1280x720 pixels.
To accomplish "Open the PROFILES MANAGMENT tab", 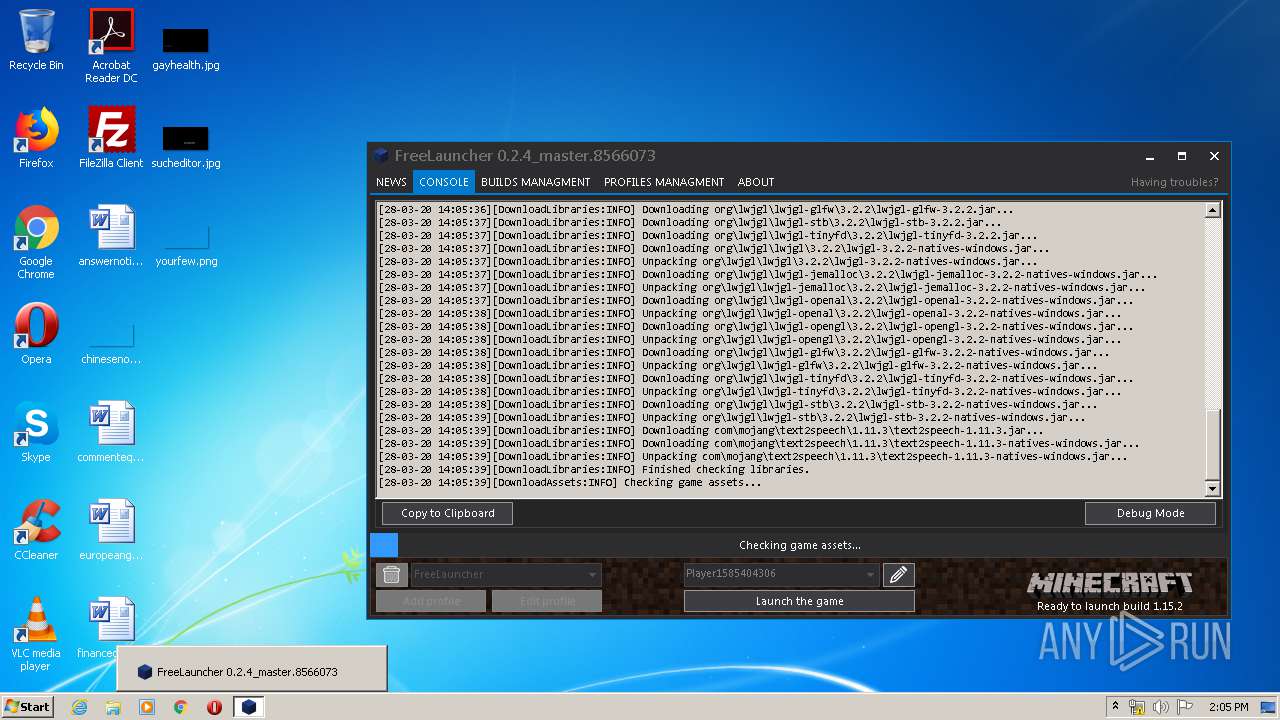I will point(664,182).
